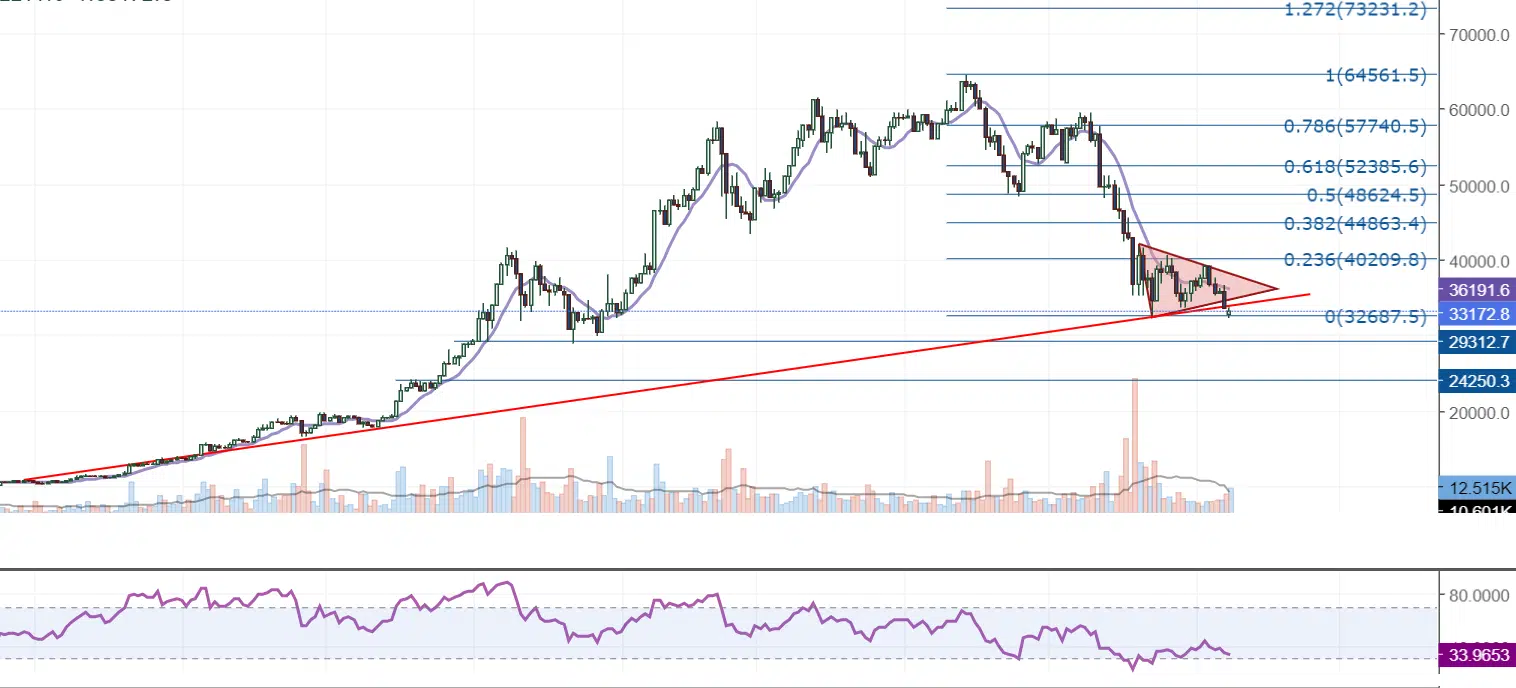The image size is (1516, 688).
Task: Select the 0.382(44863.4) retracement label
Action: point(1354,223)
